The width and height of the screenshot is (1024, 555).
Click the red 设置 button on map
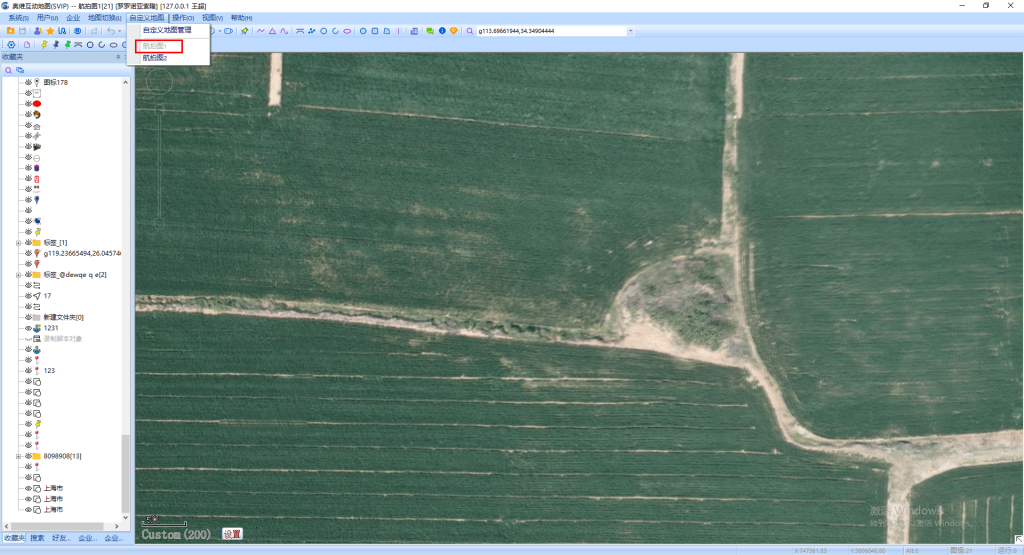click(232, 534)
